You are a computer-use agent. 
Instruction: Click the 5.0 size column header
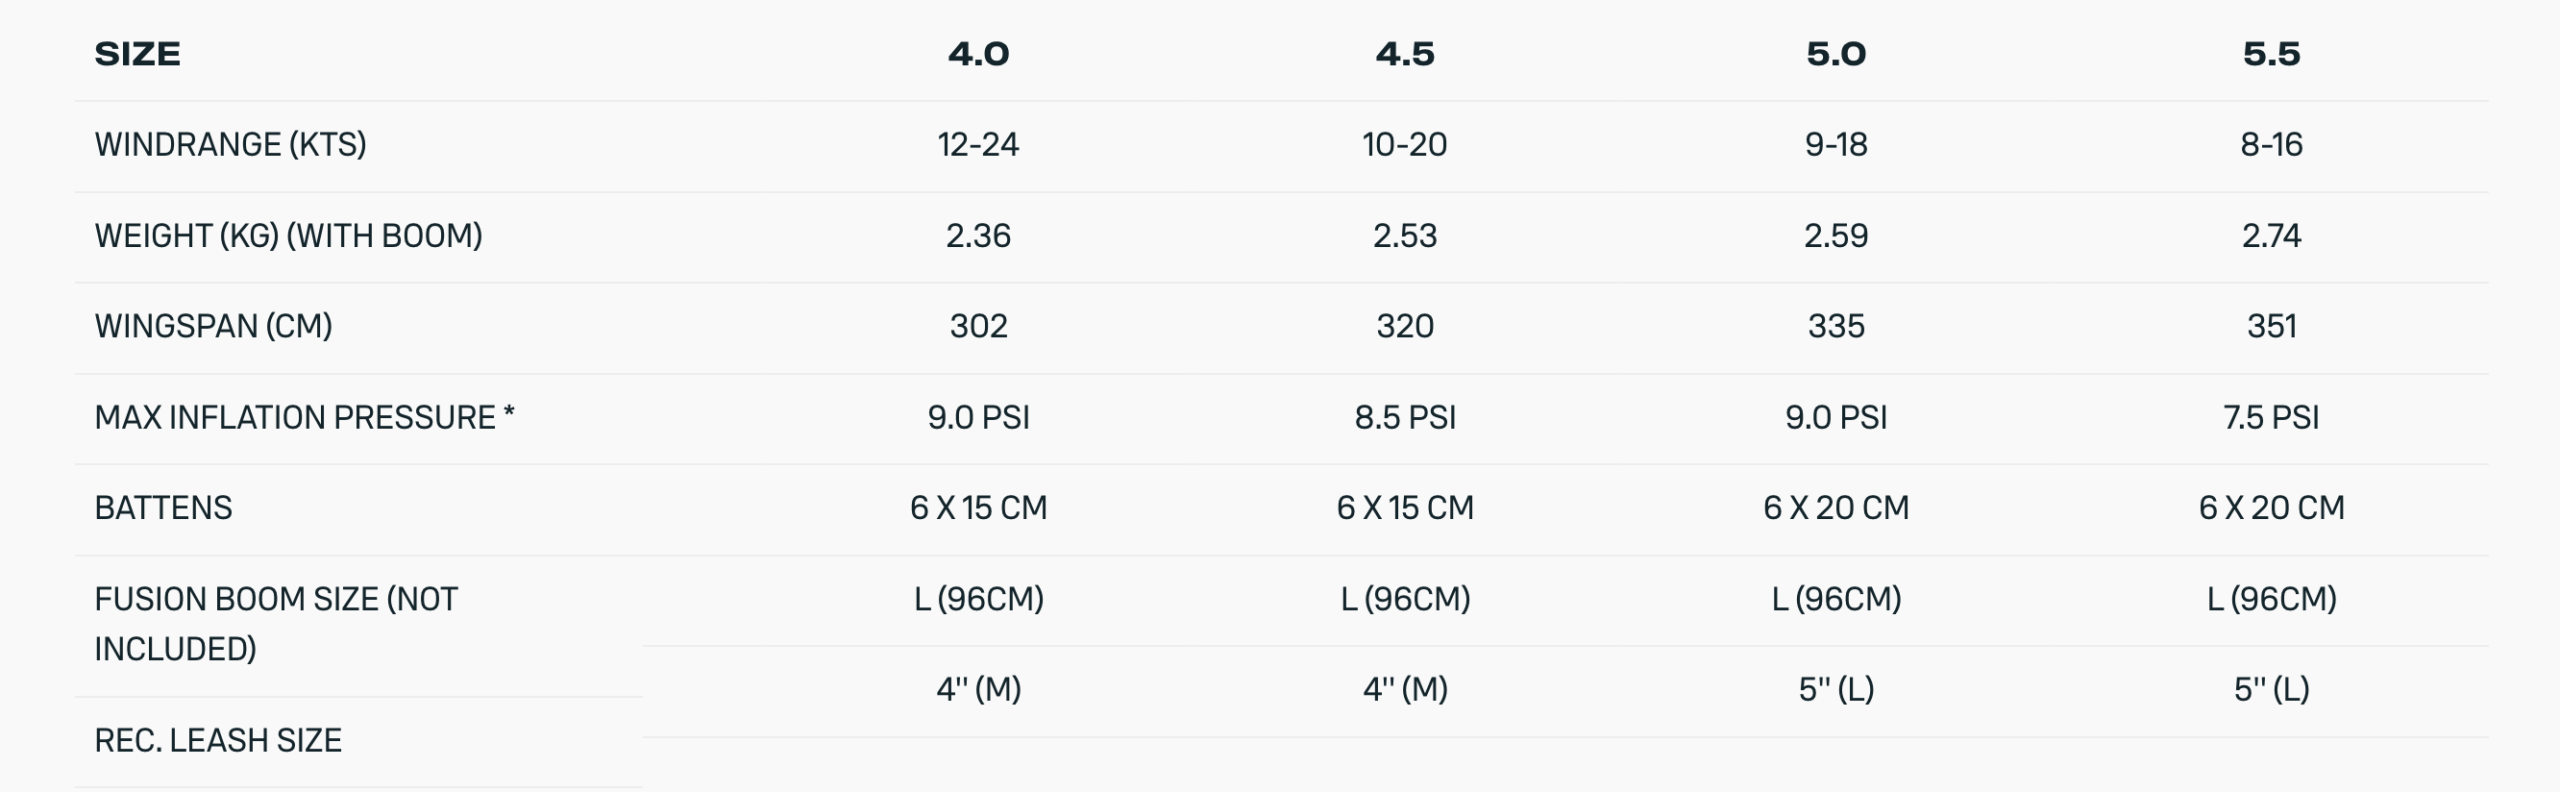coord(1836,54)
